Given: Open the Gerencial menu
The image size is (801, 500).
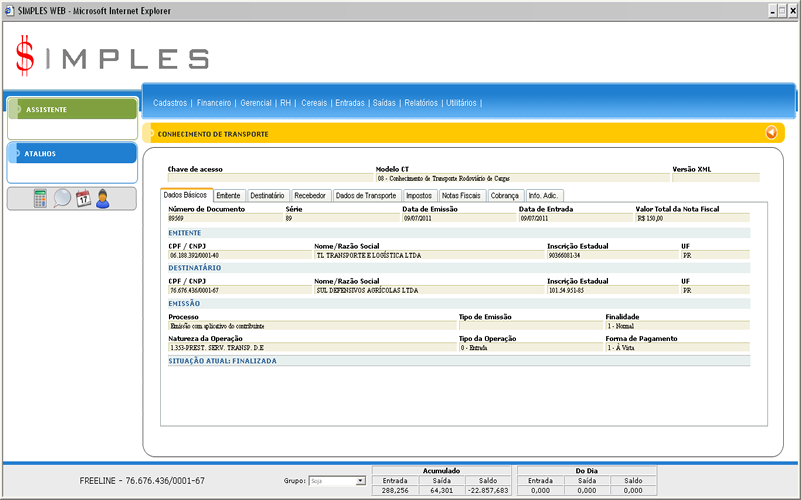Looking at the screenshot, I should 256,103.
